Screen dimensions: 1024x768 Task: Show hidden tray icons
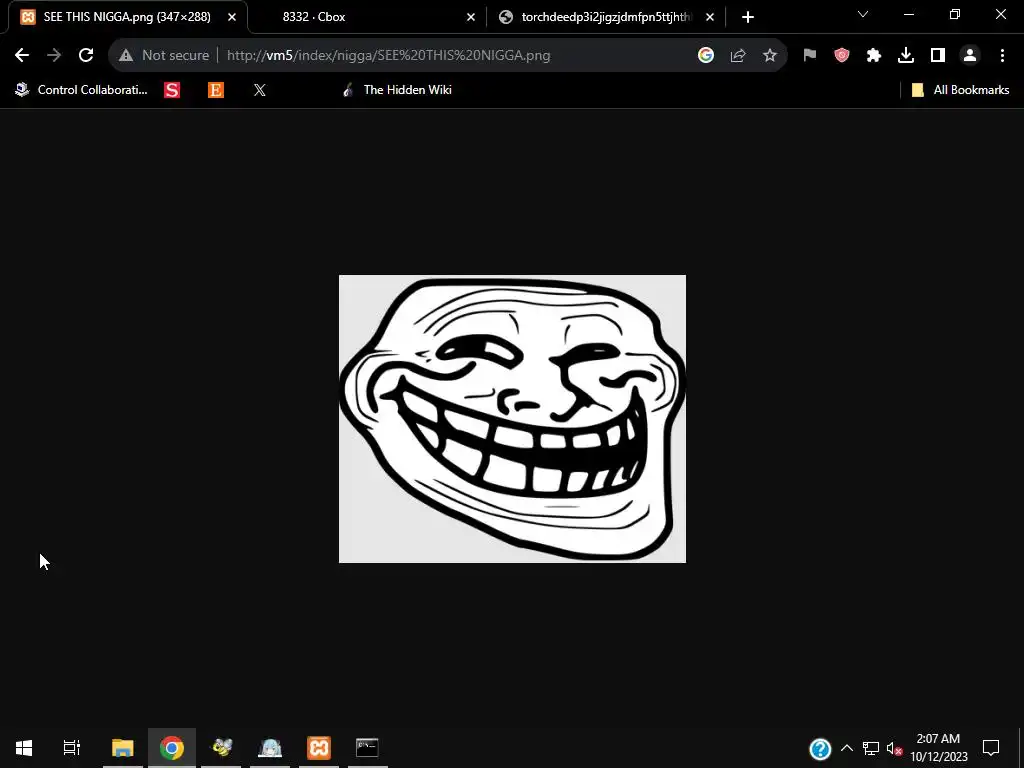[846, 748]
